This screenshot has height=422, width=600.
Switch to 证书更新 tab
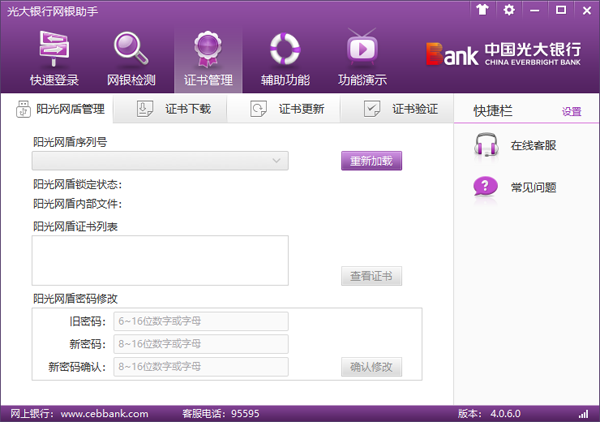[x=286, y=110]
